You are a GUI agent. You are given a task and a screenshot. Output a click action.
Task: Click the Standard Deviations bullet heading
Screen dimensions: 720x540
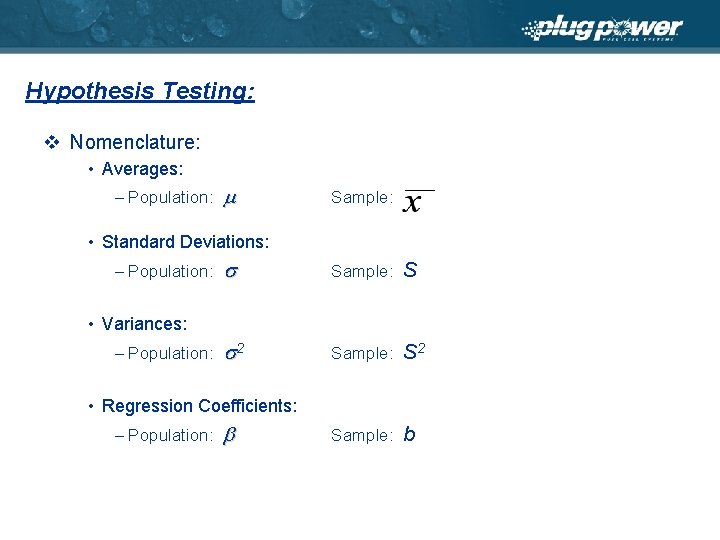pyautogui.click(x=186, y=242)
